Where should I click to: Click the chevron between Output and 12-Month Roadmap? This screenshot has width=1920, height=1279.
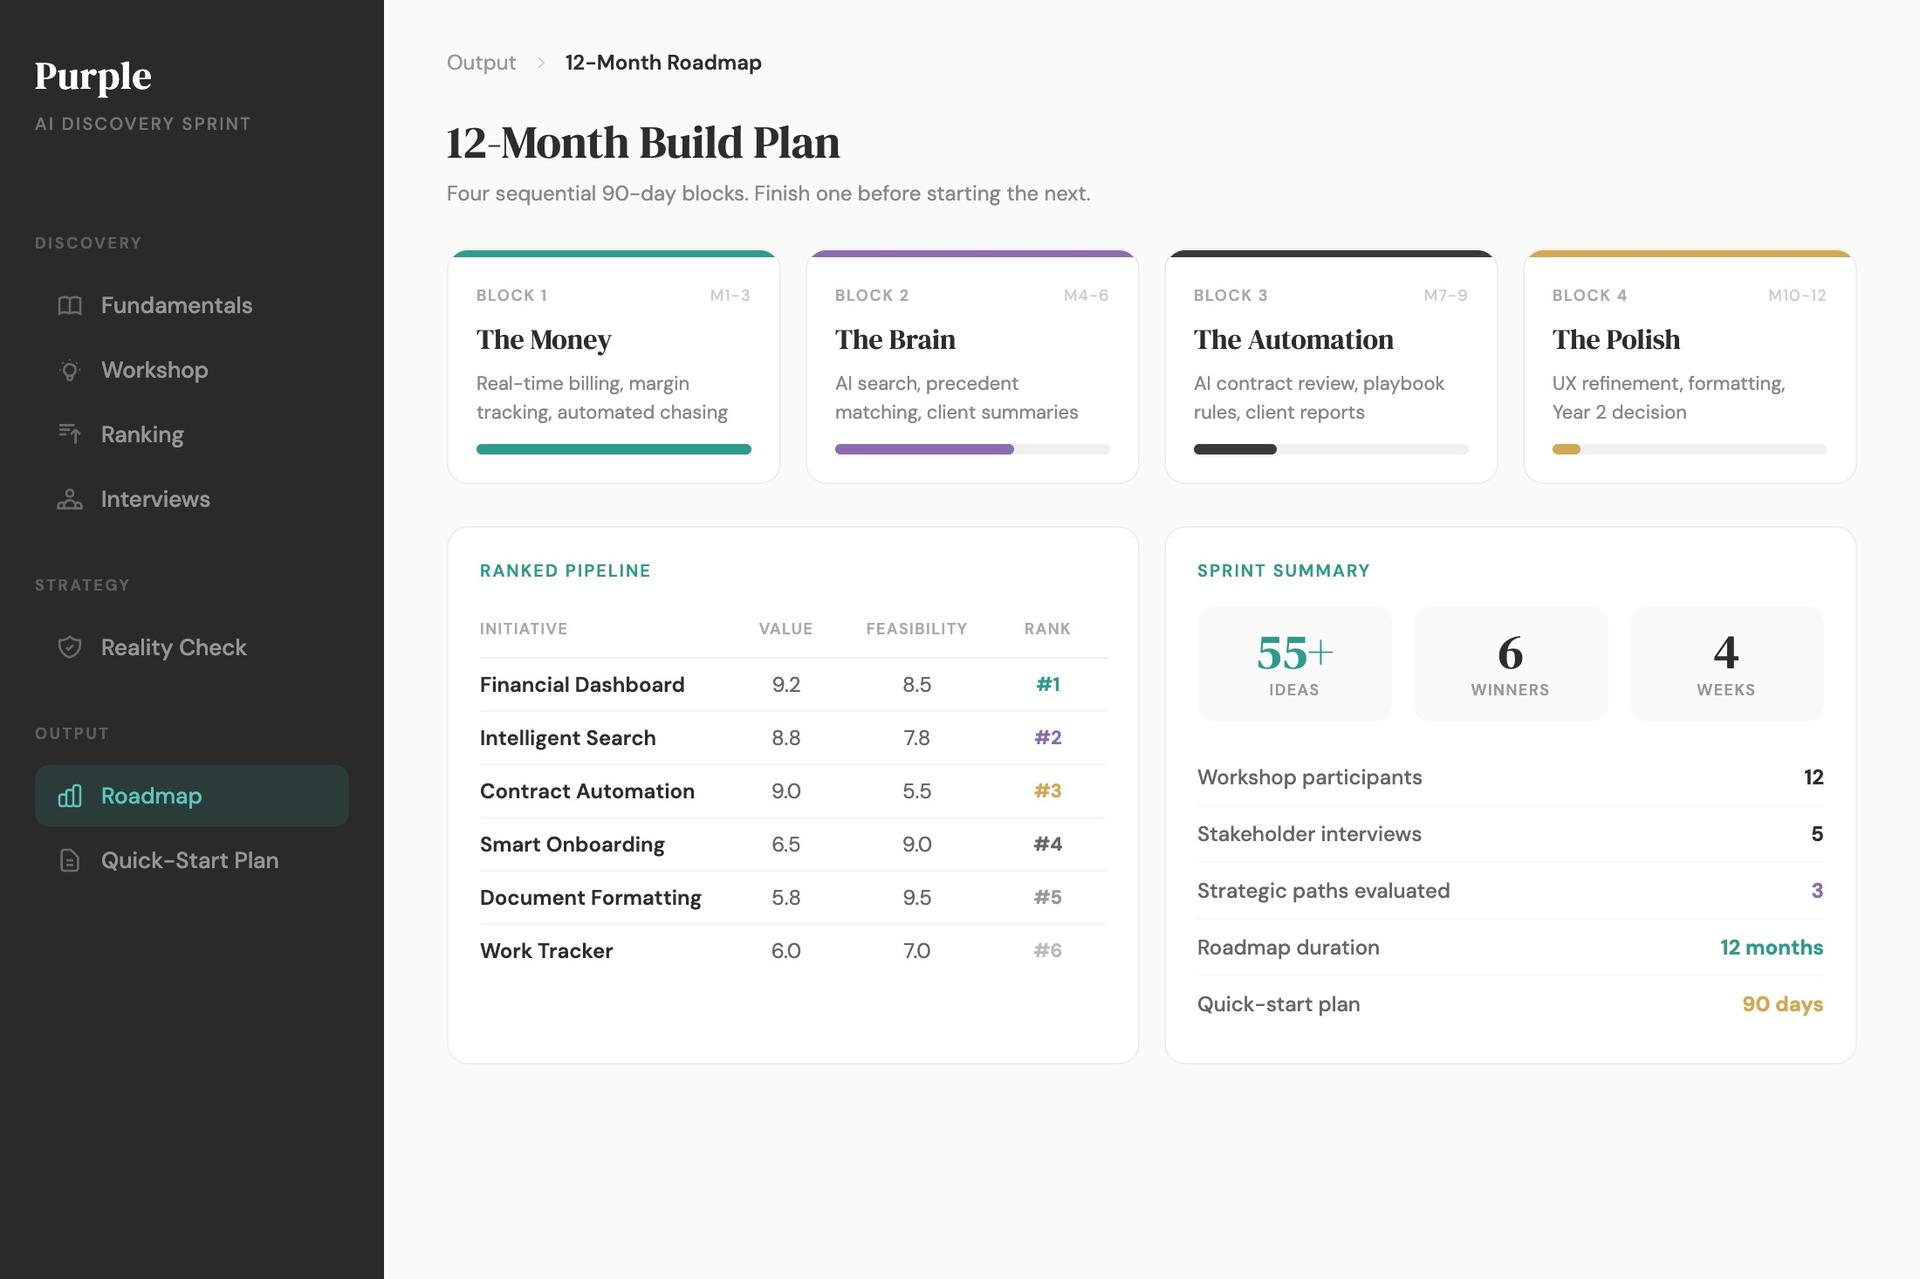[x=539, y=62]
